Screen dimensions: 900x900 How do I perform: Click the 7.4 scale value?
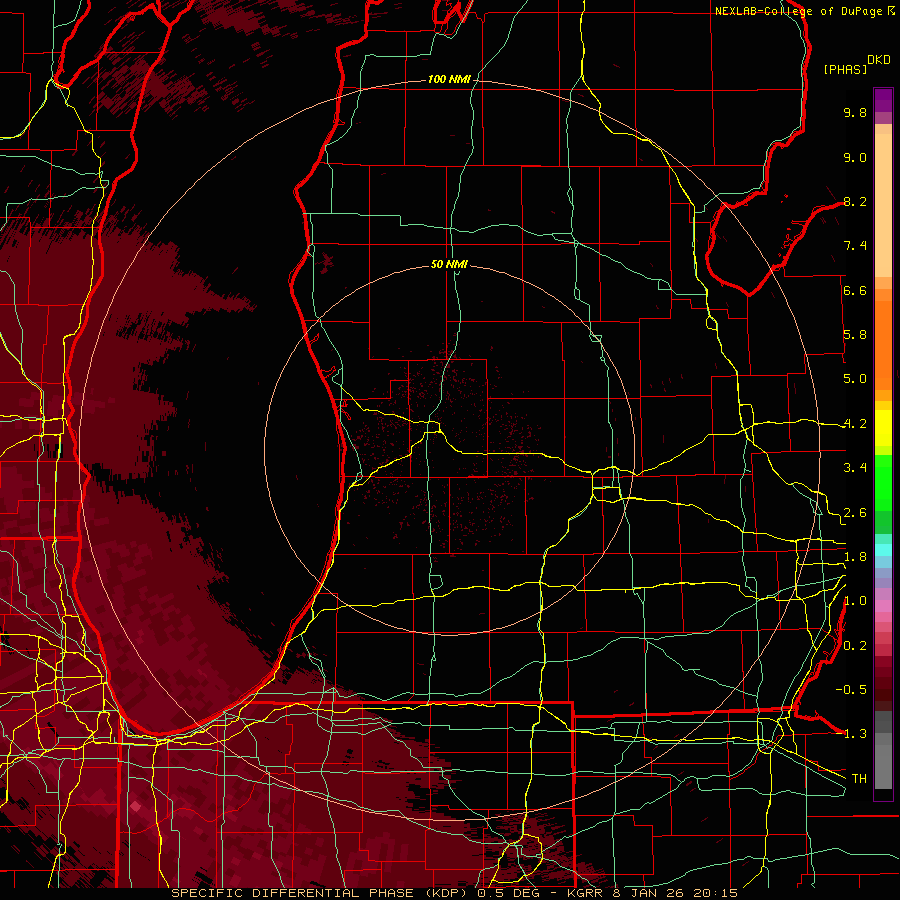pyautogui.click(x=855, y=246)
